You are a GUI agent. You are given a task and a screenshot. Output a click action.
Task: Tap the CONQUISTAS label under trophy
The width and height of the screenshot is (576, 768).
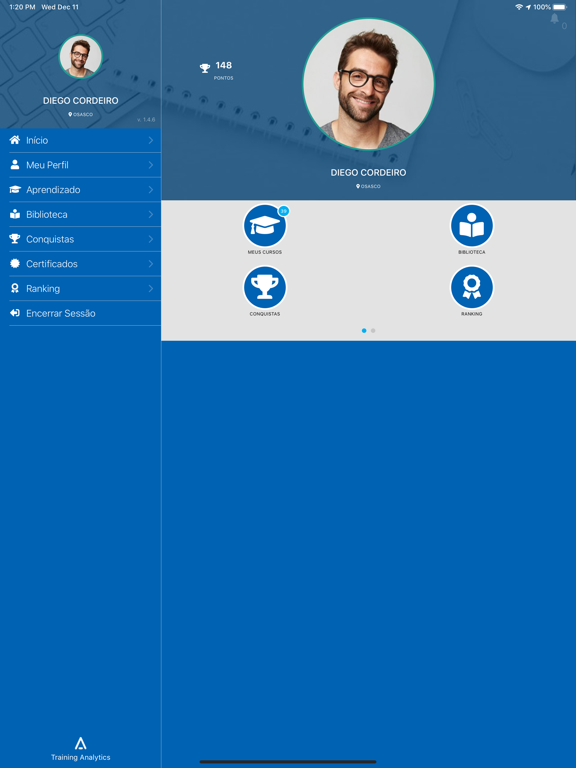pyautogui.click(x=264, y=313)
